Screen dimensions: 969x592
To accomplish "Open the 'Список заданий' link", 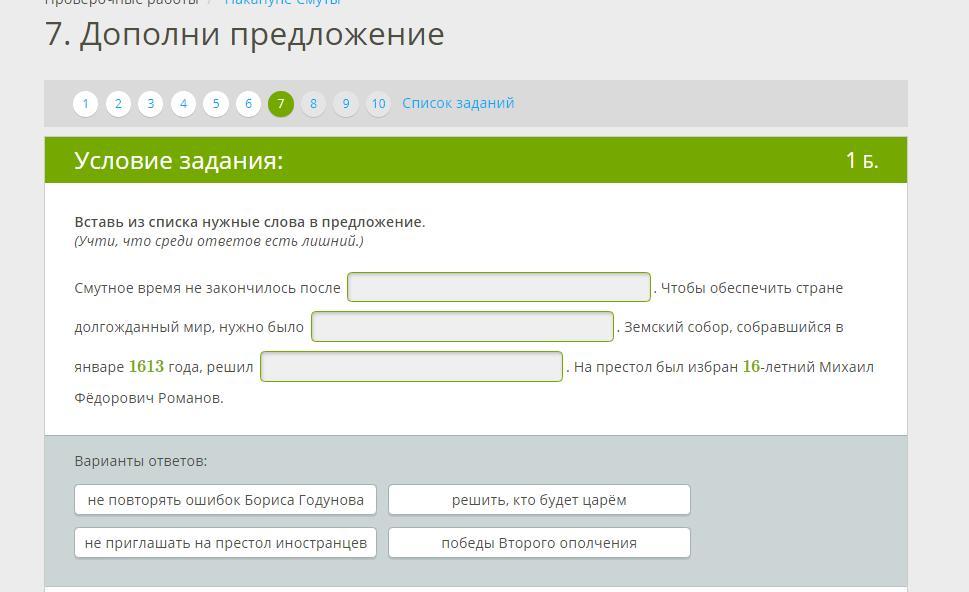I will coord(458,103).
